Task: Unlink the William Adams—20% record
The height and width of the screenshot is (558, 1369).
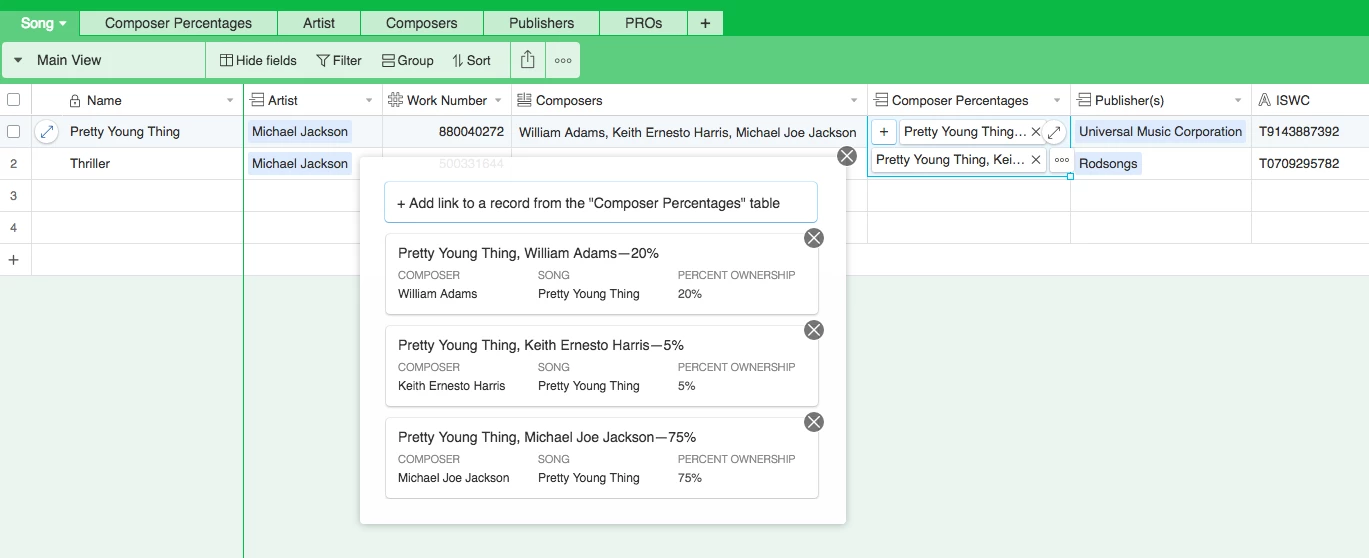Action: point(814,238)
